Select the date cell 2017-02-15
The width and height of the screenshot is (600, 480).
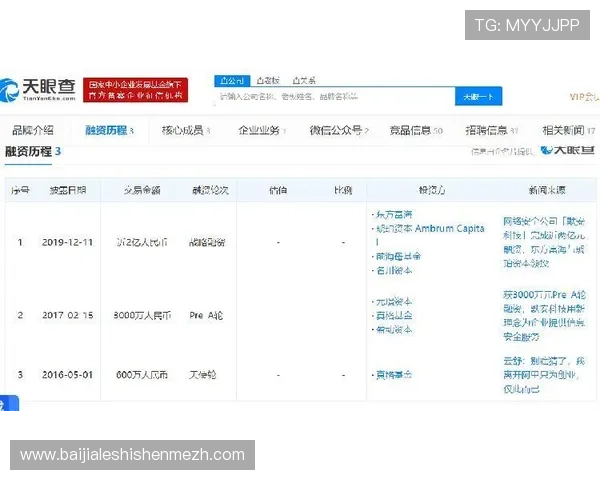coord(67,315)
